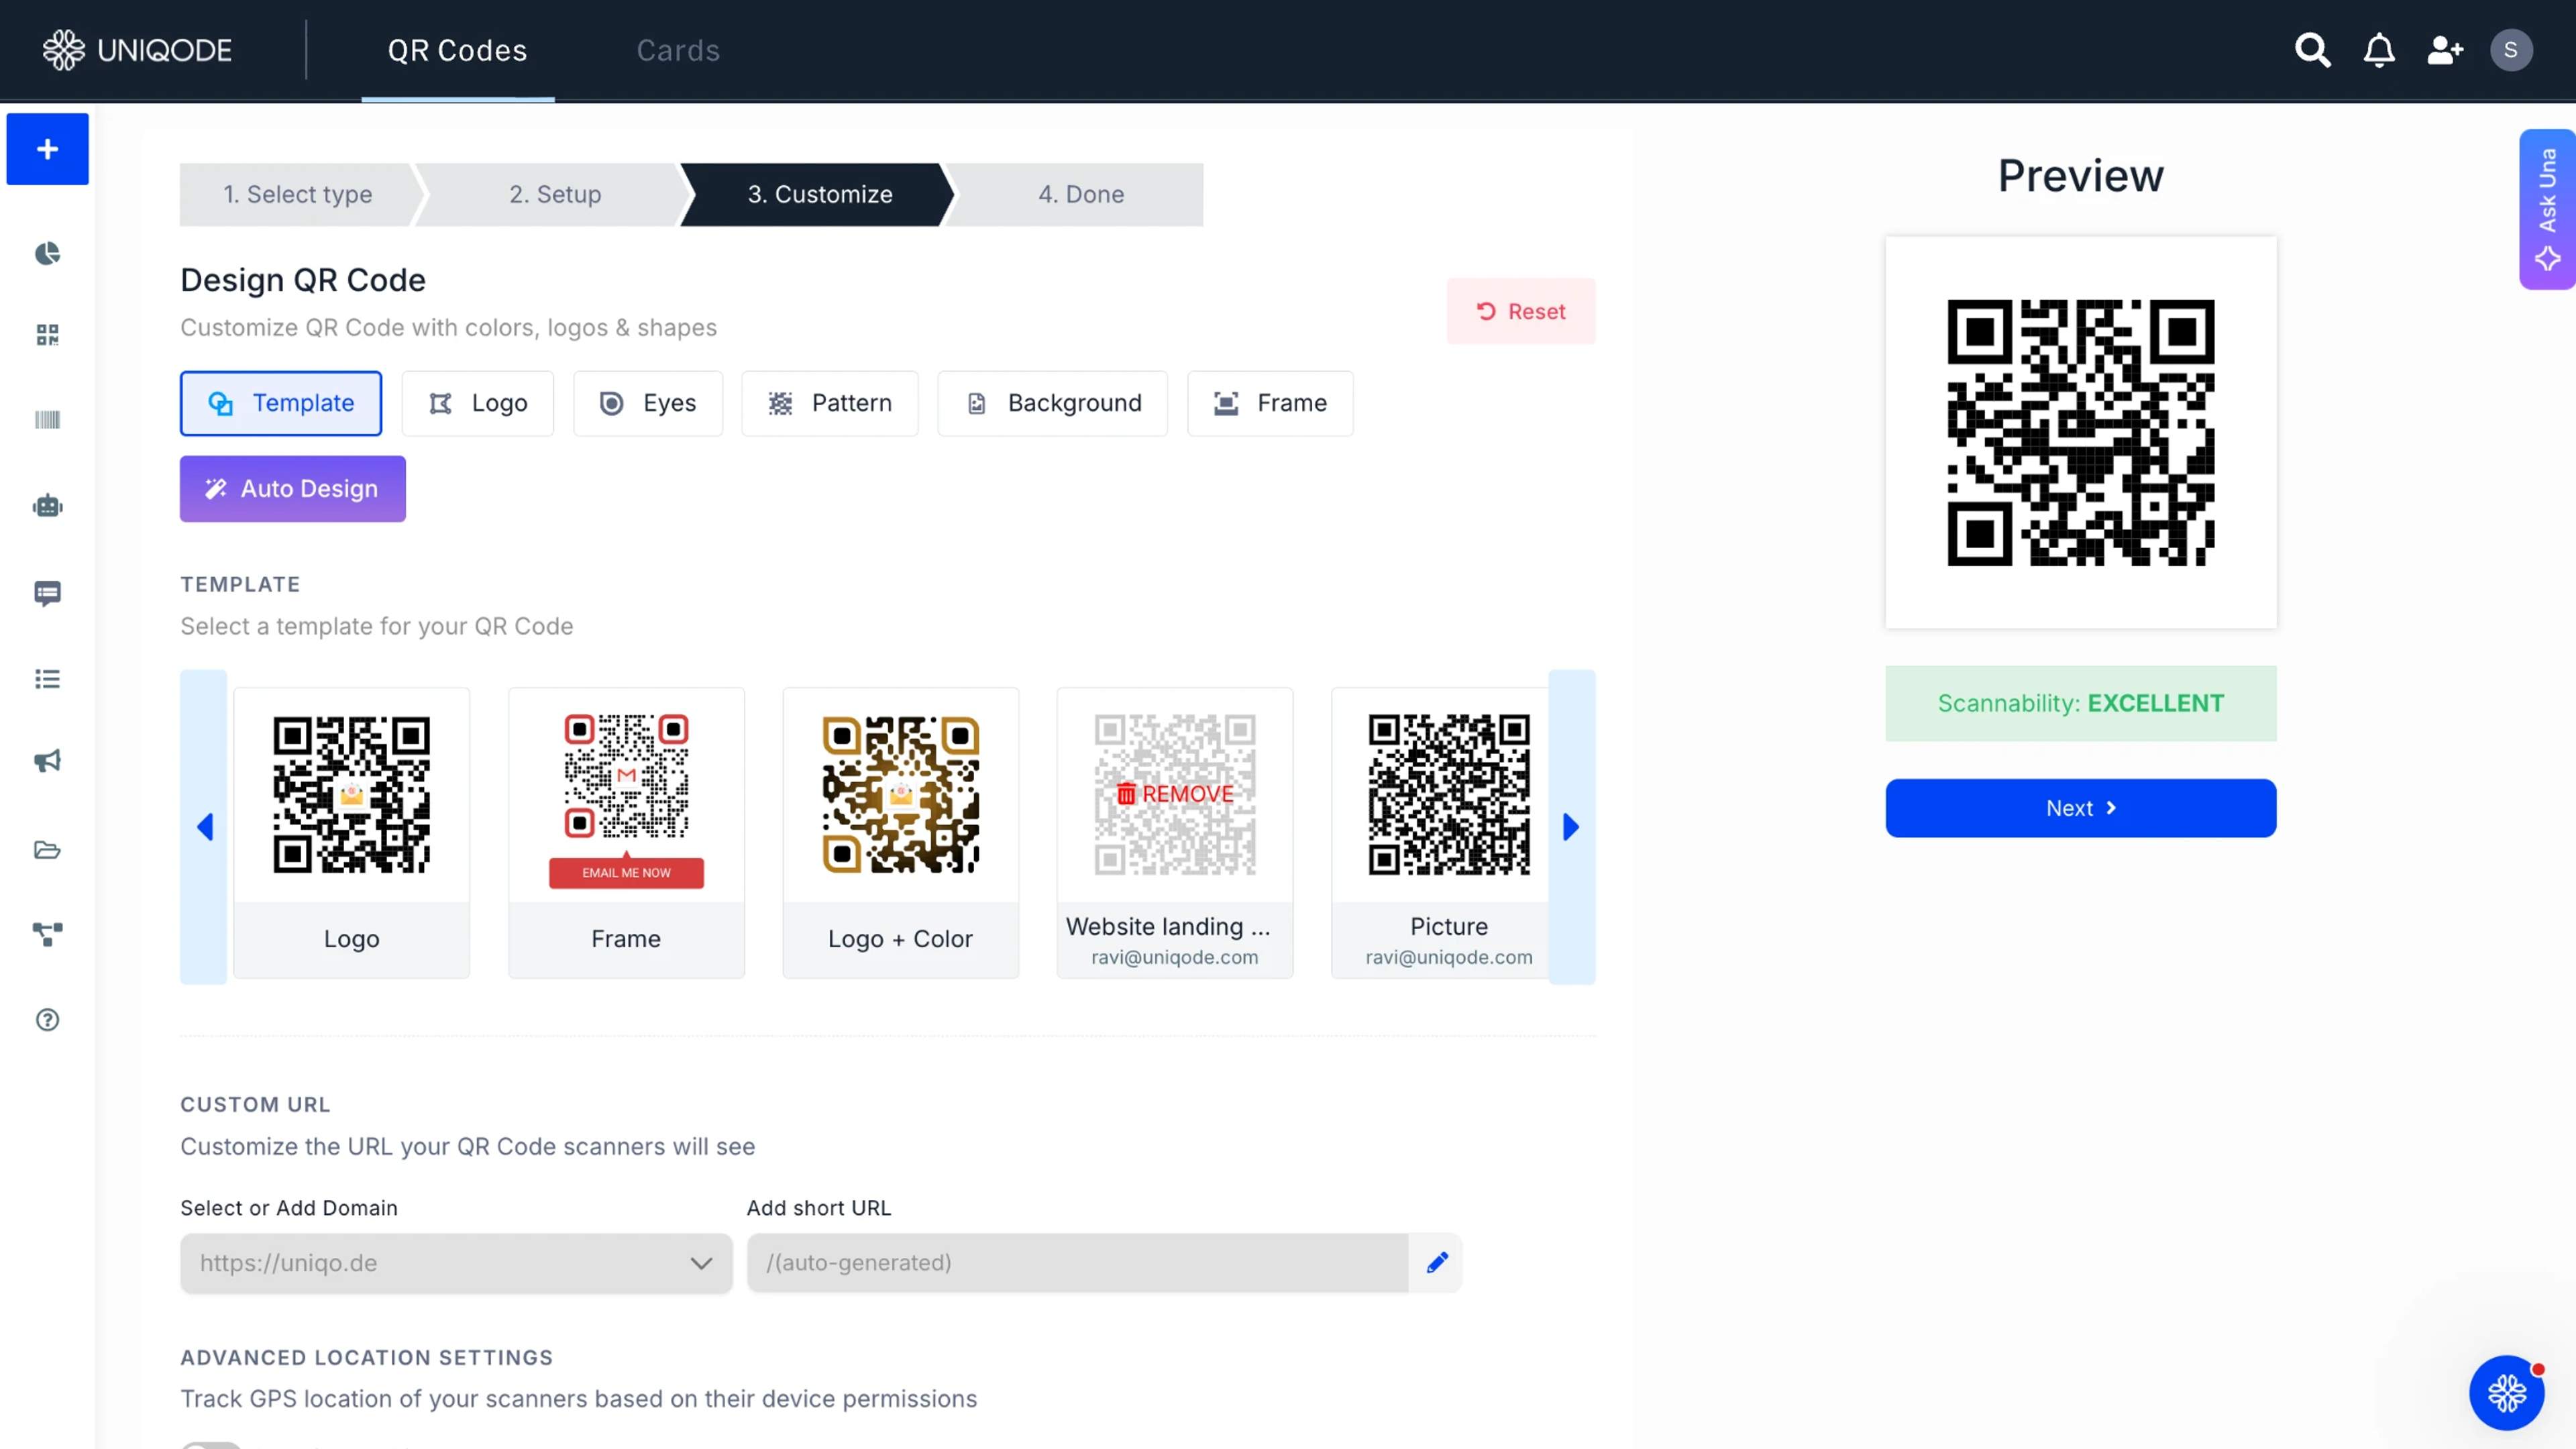The height and width of the screenshot is (1449, 2576).
Task: Click the Reset button
Action: [x=1521, y=311]
